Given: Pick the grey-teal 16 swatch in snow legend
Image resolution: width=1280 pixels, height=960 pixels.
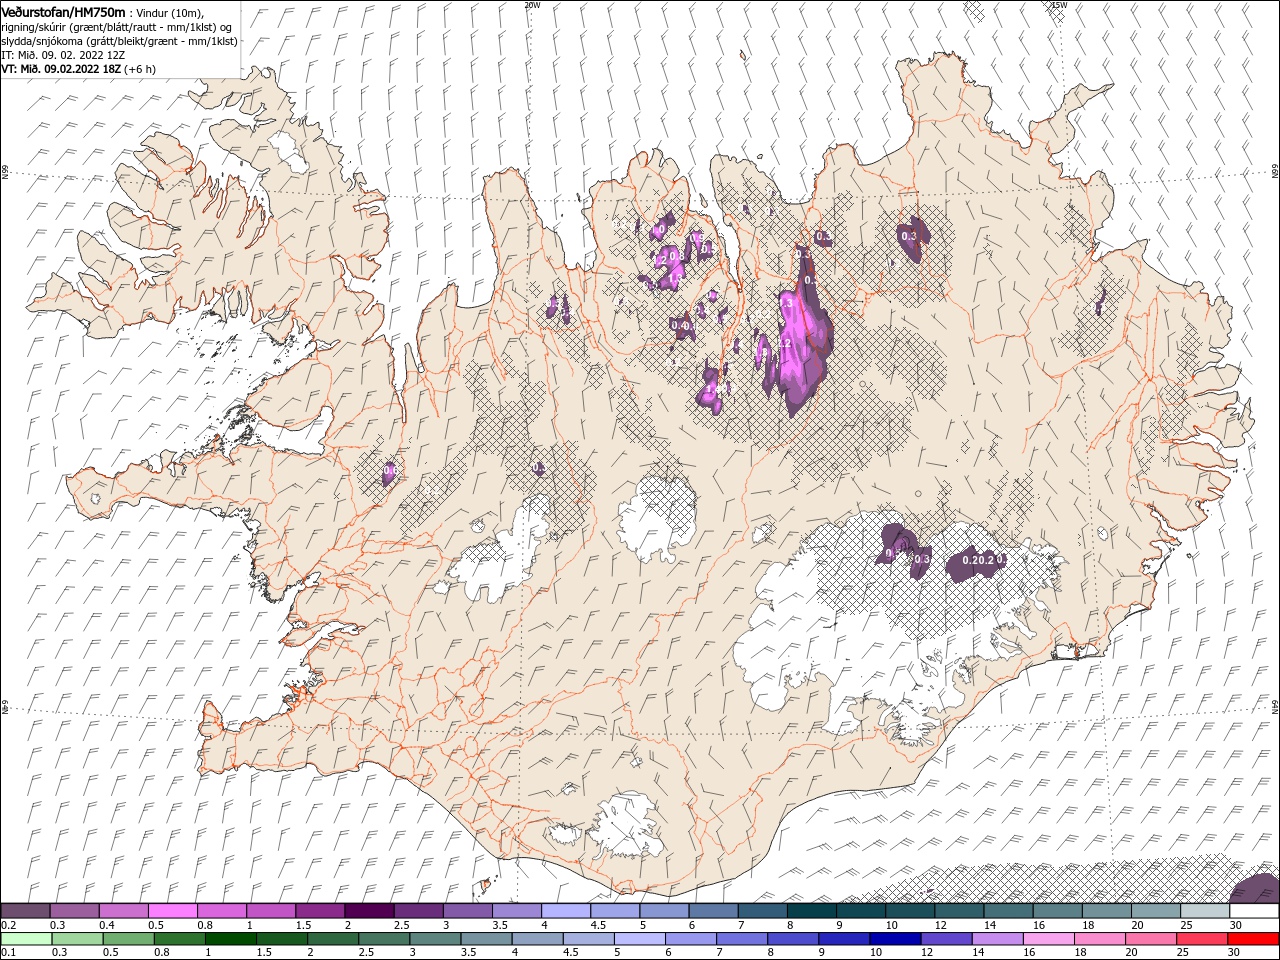Looking at the screenshot, I should click(1057, 911).
